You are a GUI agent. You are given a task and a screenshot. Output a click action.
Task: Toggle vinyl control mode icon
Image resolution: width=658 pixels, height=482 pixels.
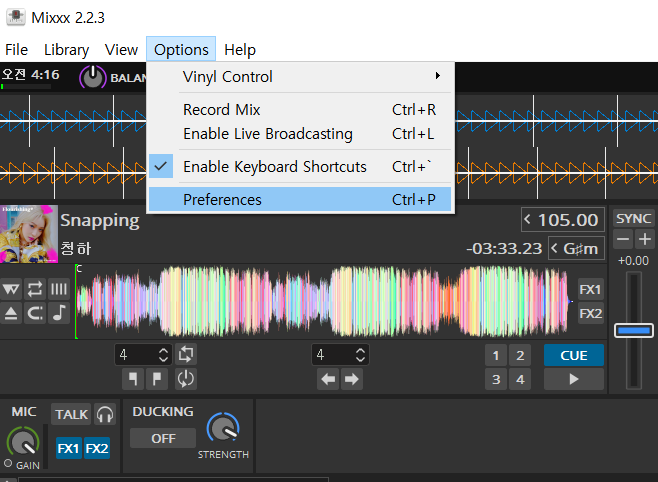click(10, 289)
